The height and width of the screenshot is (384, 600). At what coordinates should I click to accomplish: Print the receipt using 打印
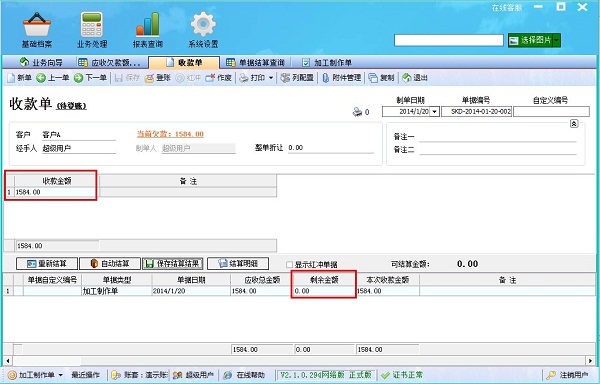click(x=252, y=78)
